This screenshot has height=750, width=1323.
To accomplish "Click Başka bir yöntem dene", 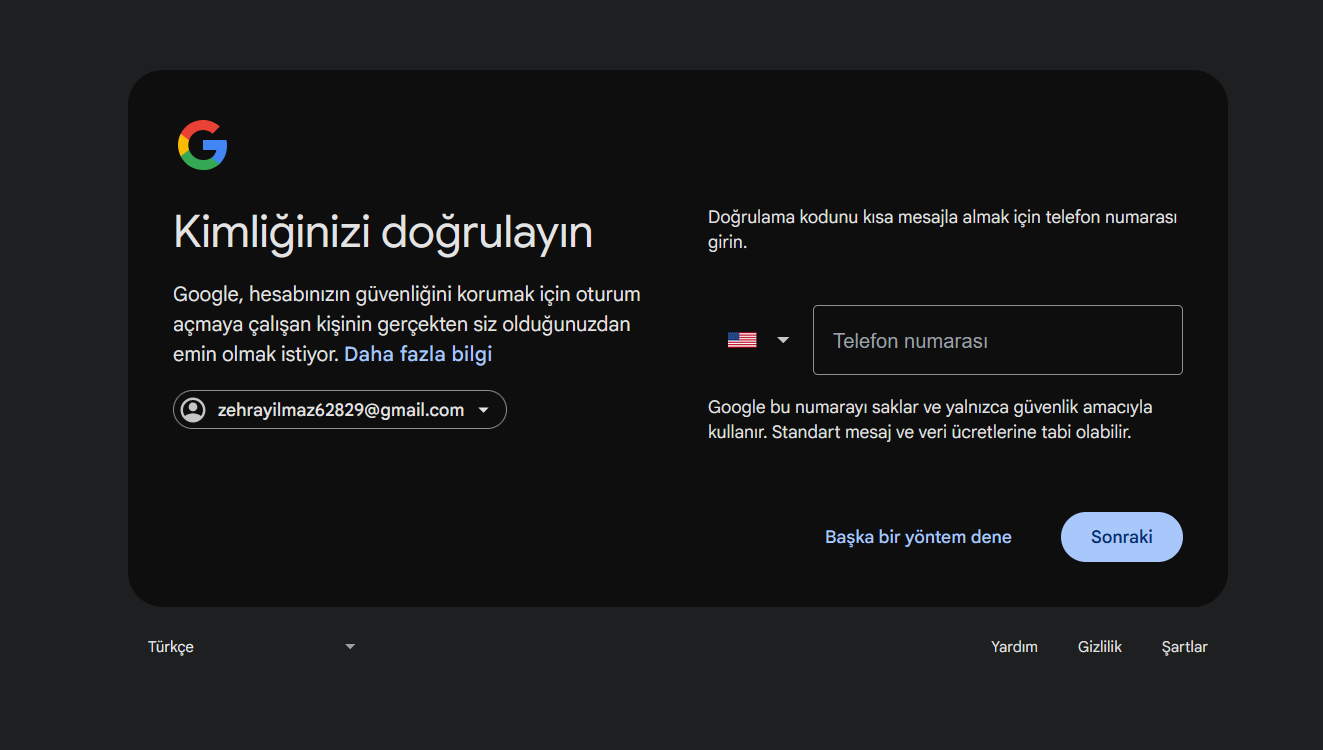I will [x=918, y=537].
